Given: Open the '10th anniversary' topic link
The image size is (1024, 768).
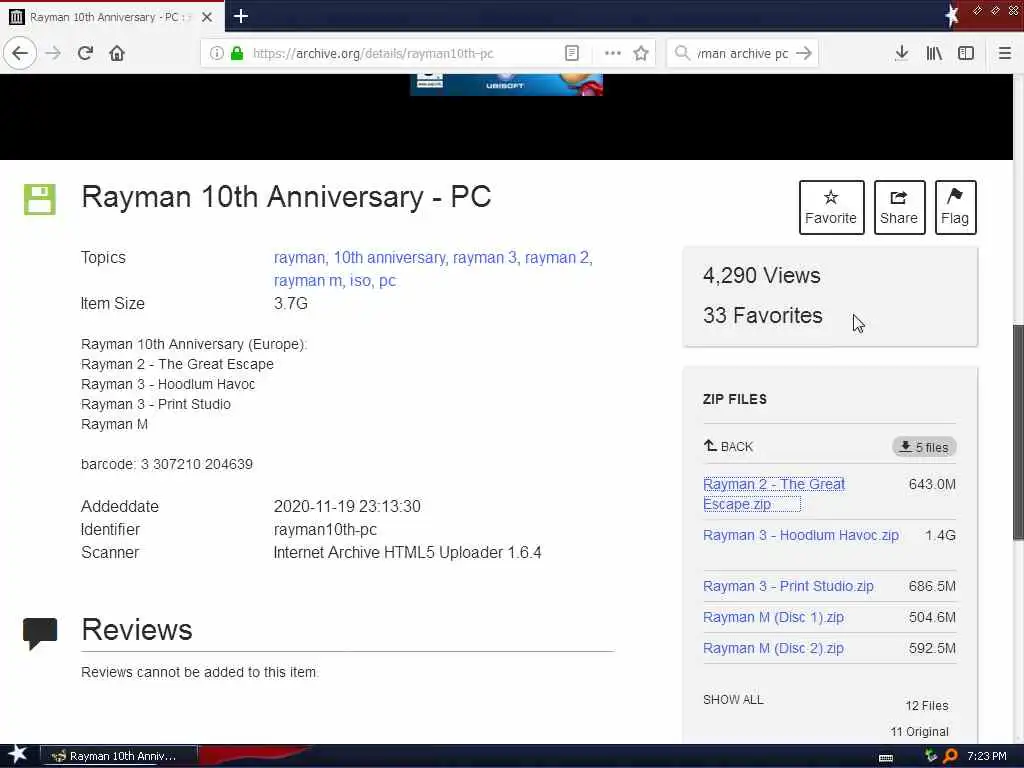Looking at the screenshot, I should (390, 257).
